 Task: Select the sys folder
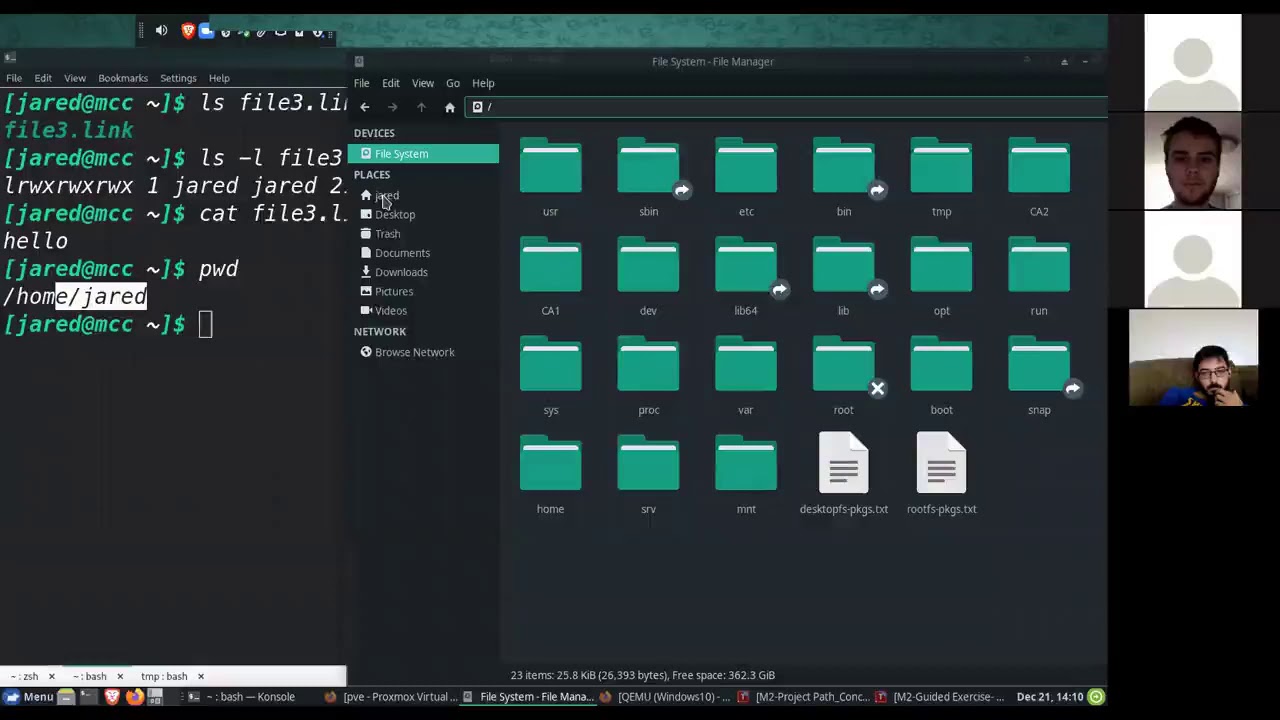tap(550, 375)
